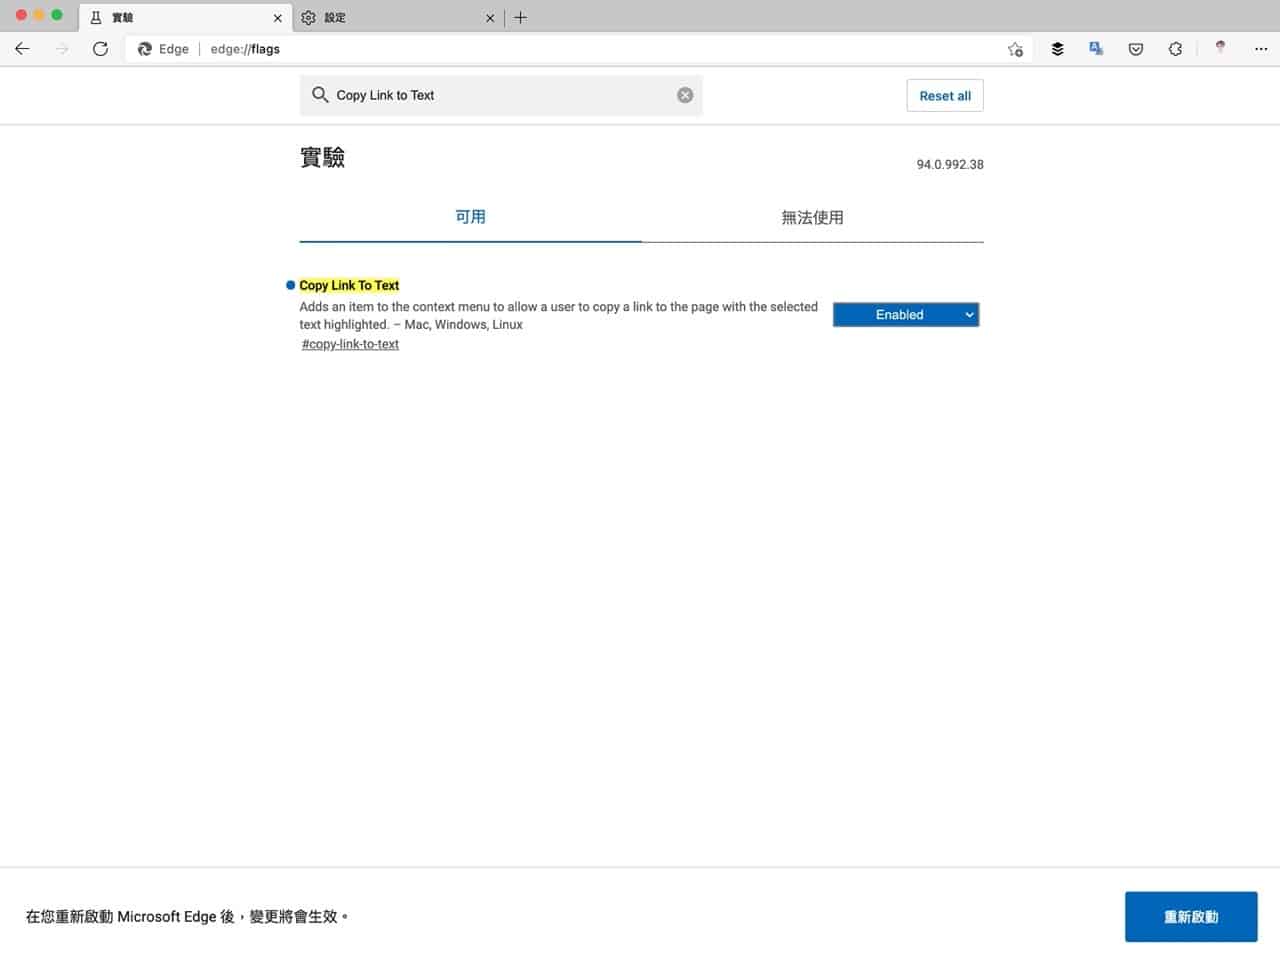The width and height of the screenshot is (1280, 960).
Task: Open the extensions puzzle icon
Action: (1175, 48)
